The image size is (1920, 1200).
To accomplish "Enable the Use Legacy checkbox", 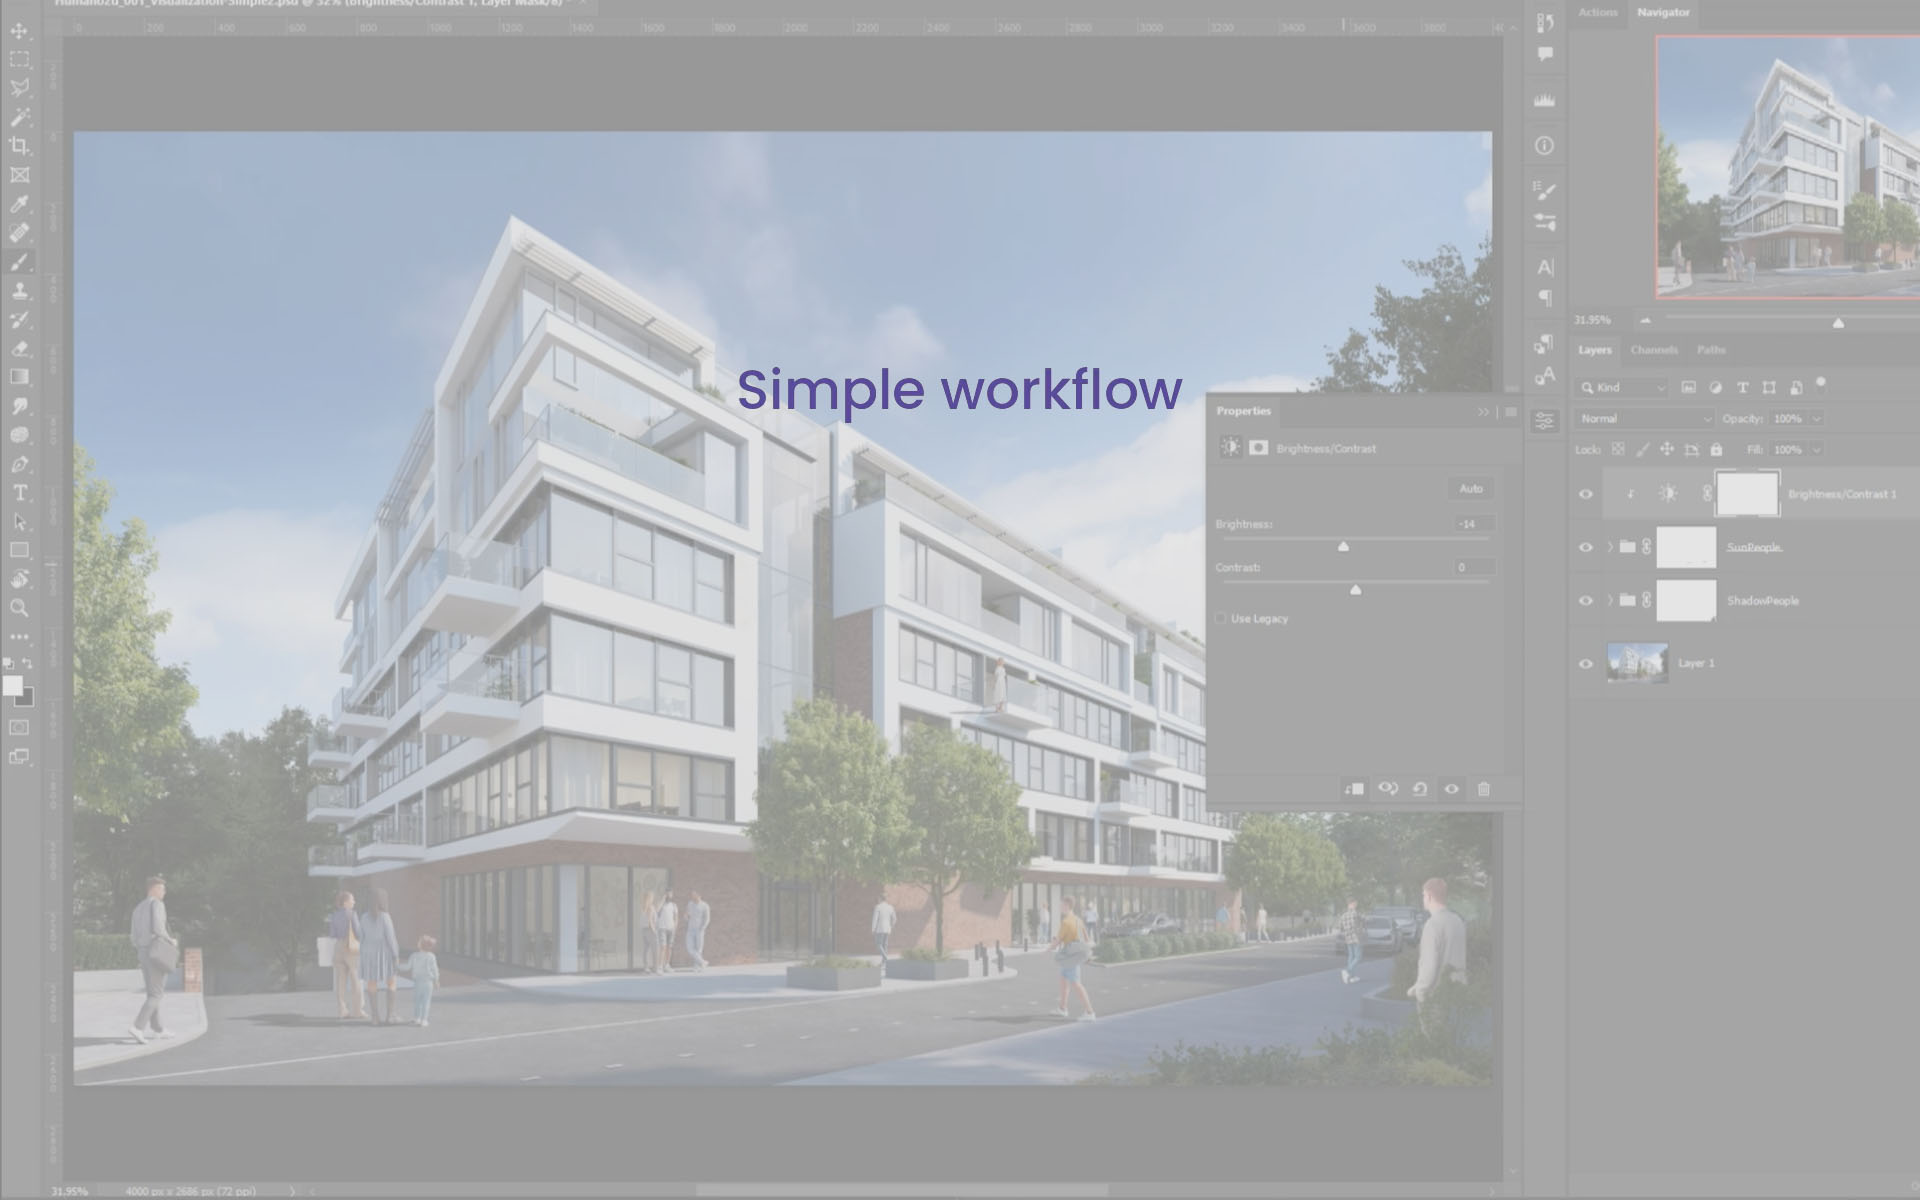I will [1221, 619].
